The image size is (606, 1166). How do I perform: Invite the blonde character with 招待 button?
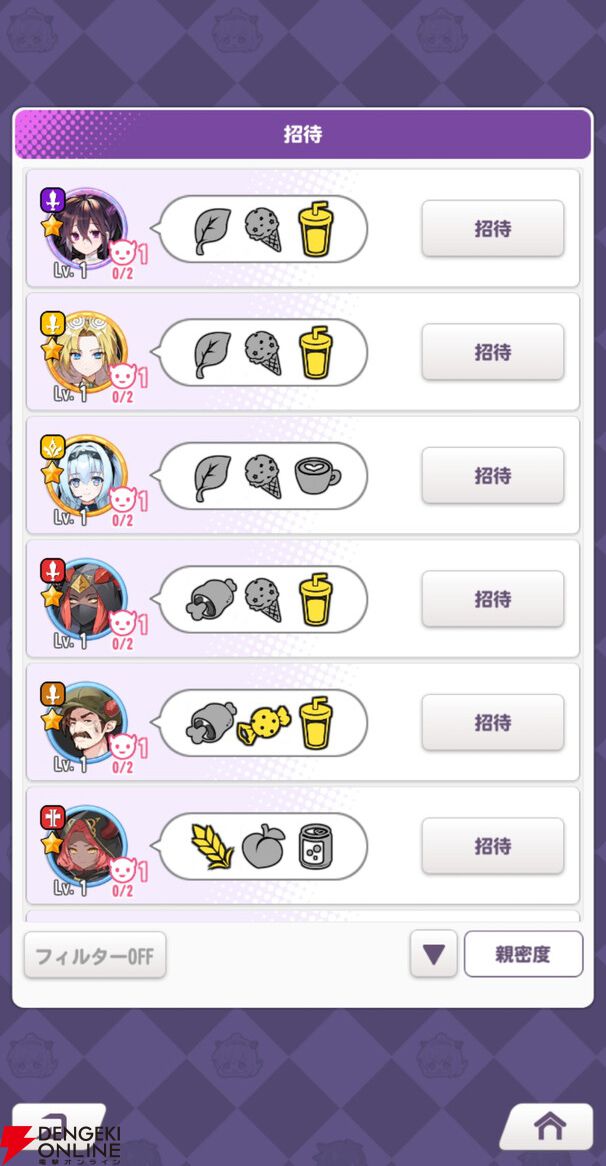[x=492, y=352]
